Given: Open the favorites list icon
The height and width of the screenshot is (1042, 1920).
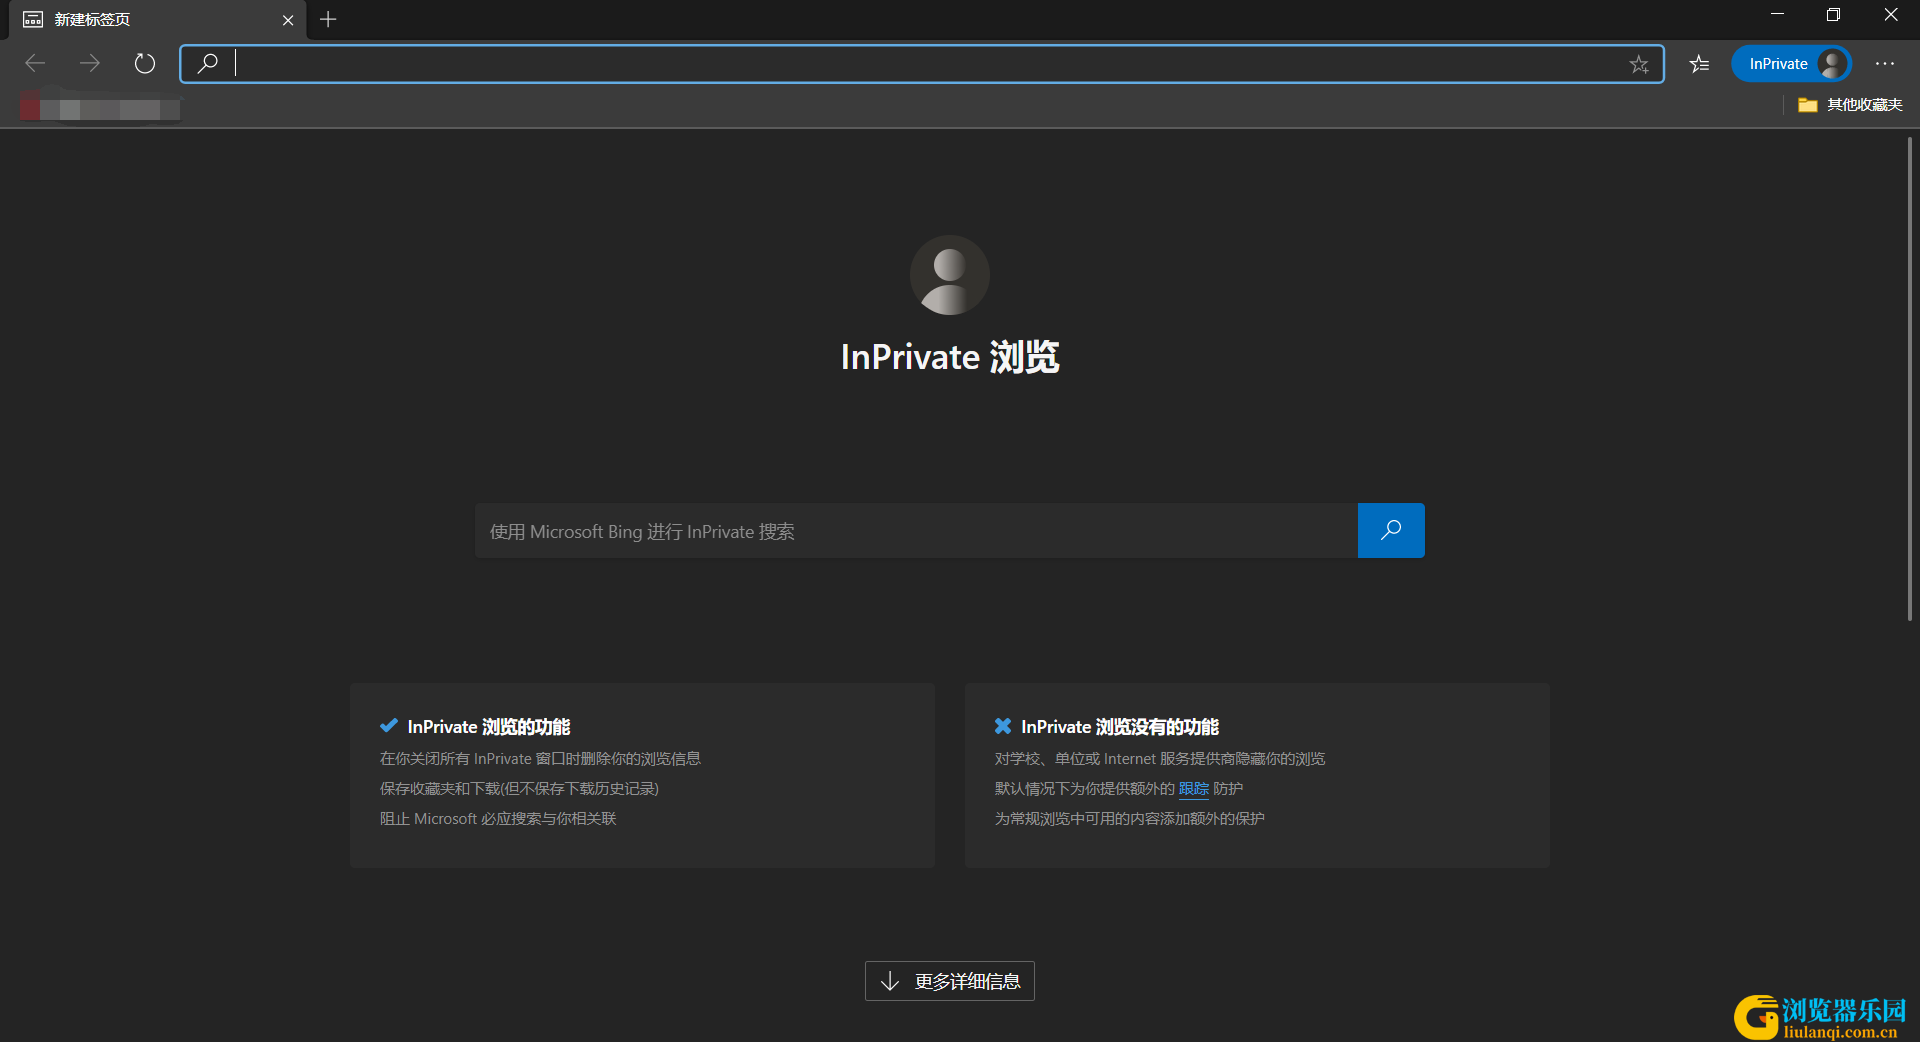Looking at the screenshot, I should click(1699, 64).
